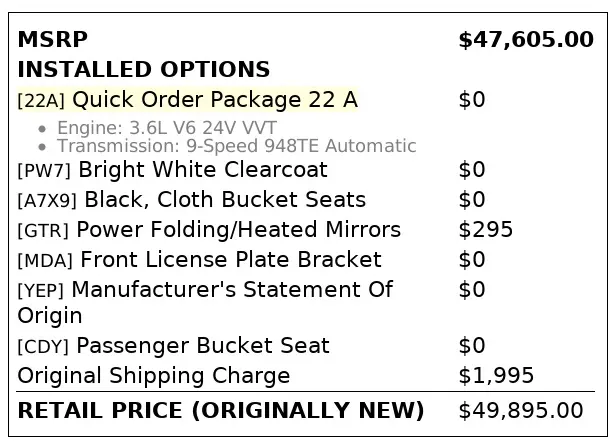
Task: Select Quick Order Package 22 A
Action: click(x=214, y=100)
